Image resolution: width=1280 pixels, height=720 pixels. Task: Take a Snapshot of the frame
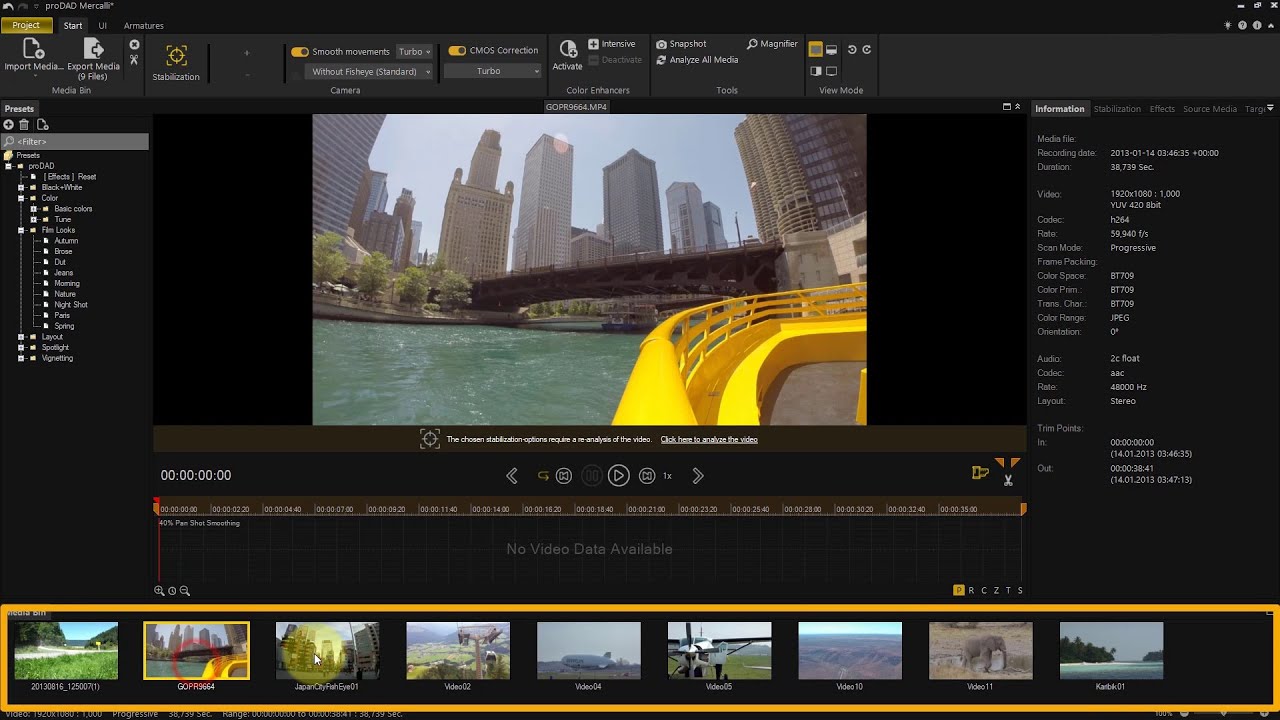pos(681,44)
